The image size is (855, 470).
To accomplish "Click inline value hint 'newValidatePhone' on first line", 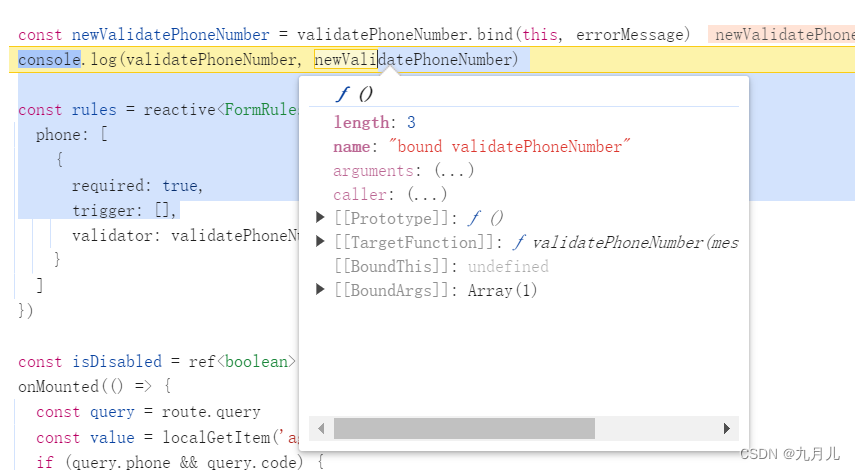I will coord(782,34).
